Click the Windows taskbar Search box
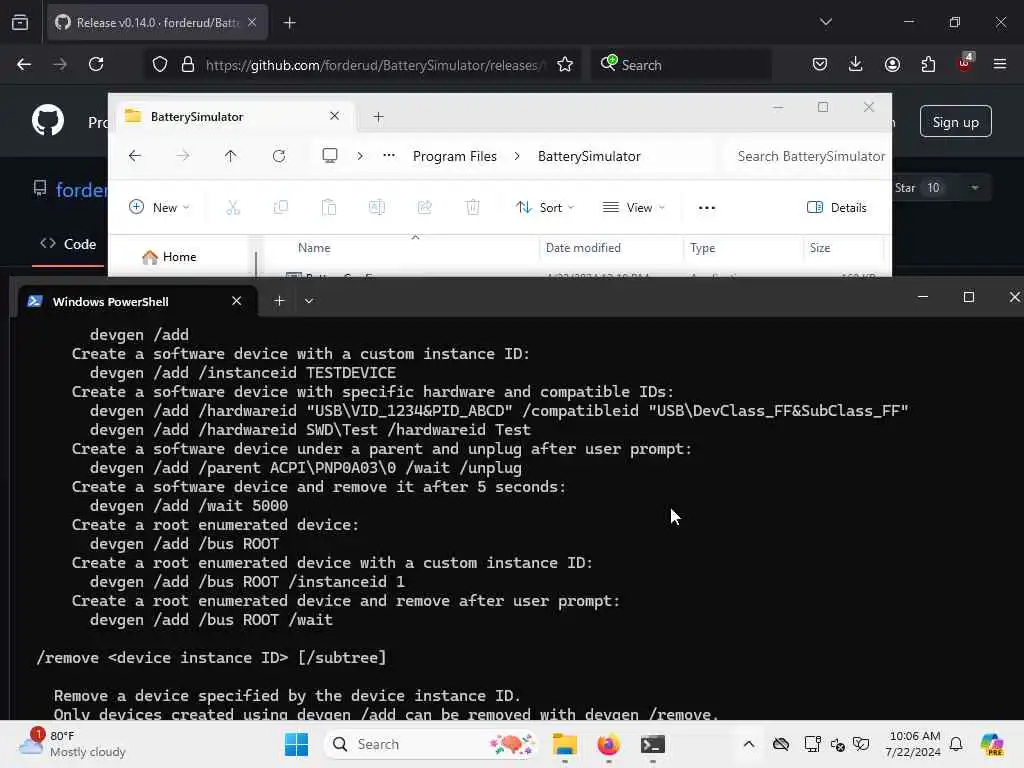This screenshot has height=768, width=1024. coord(431,744)
